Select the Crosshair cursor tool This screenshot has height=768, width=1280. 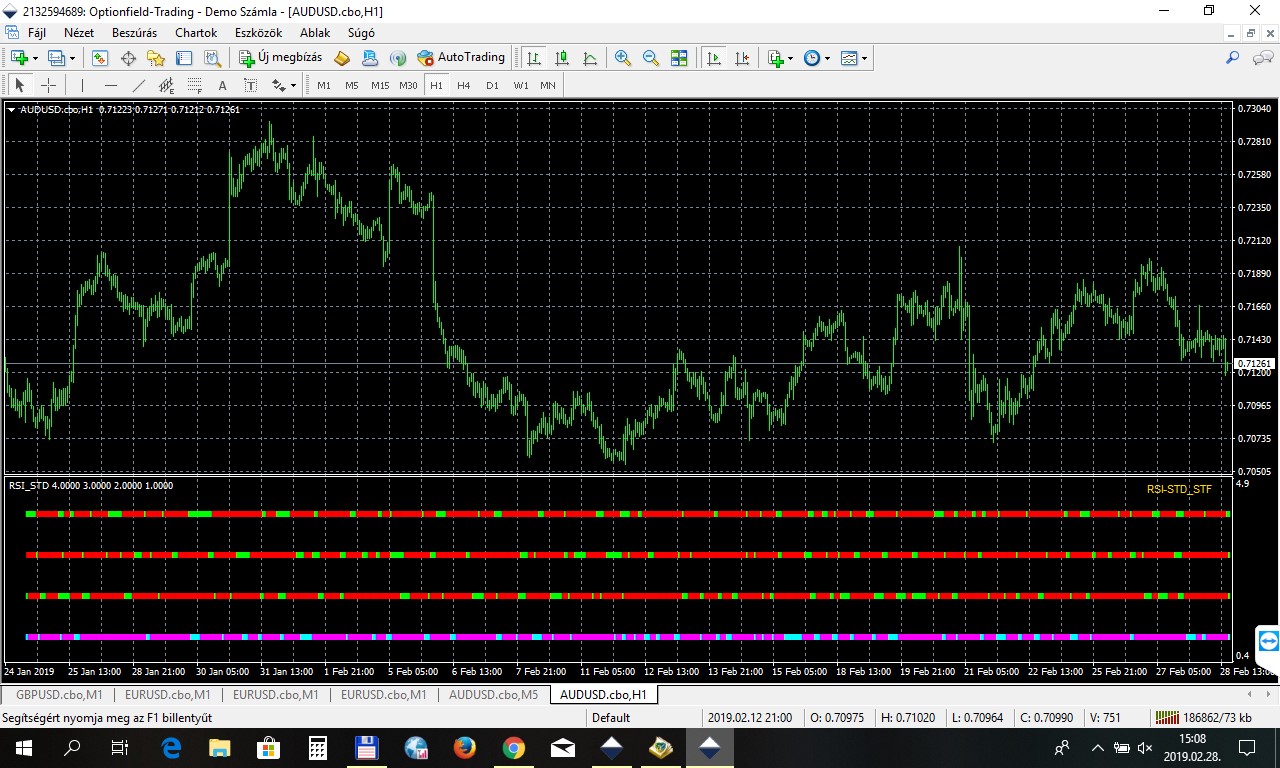47,85
